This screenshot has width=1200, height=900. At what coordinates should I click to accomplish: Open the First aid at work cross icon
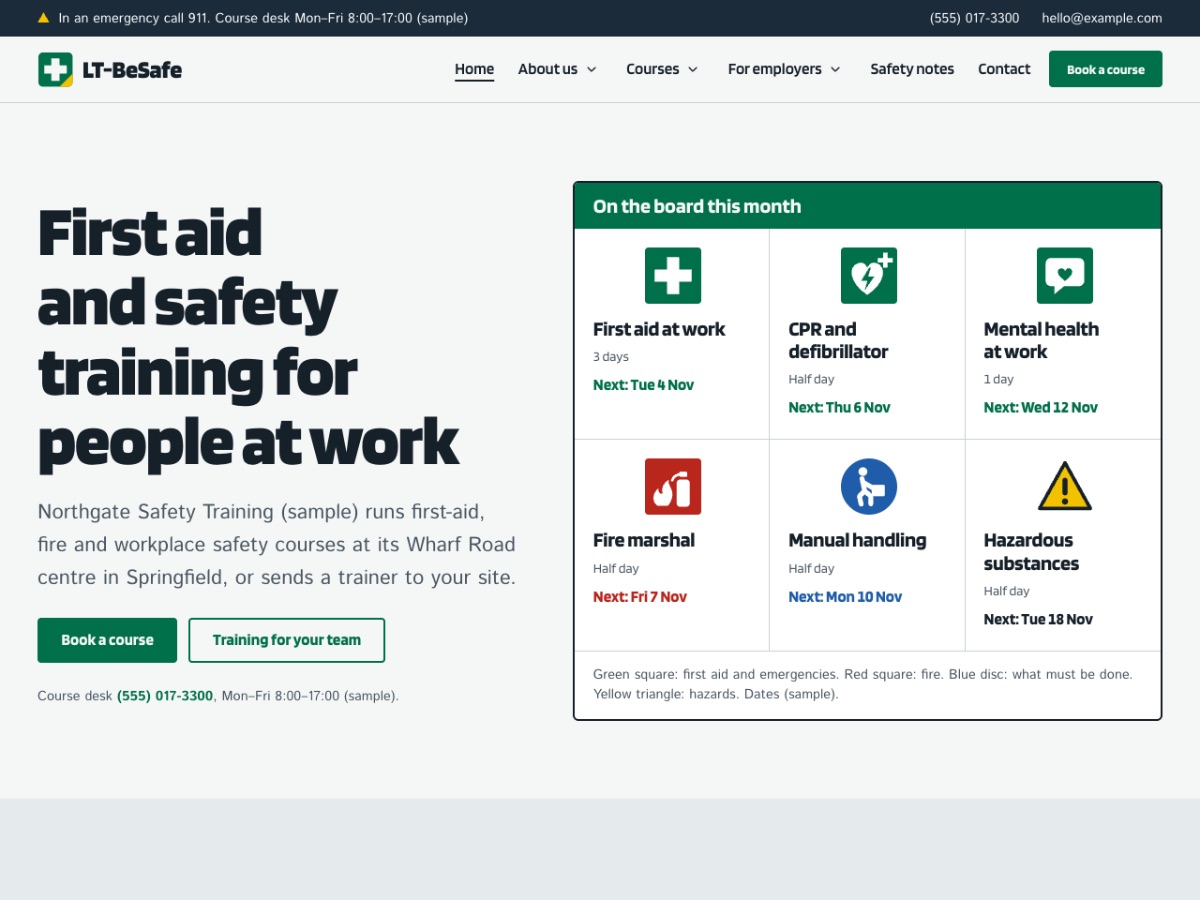click(673, 276)
